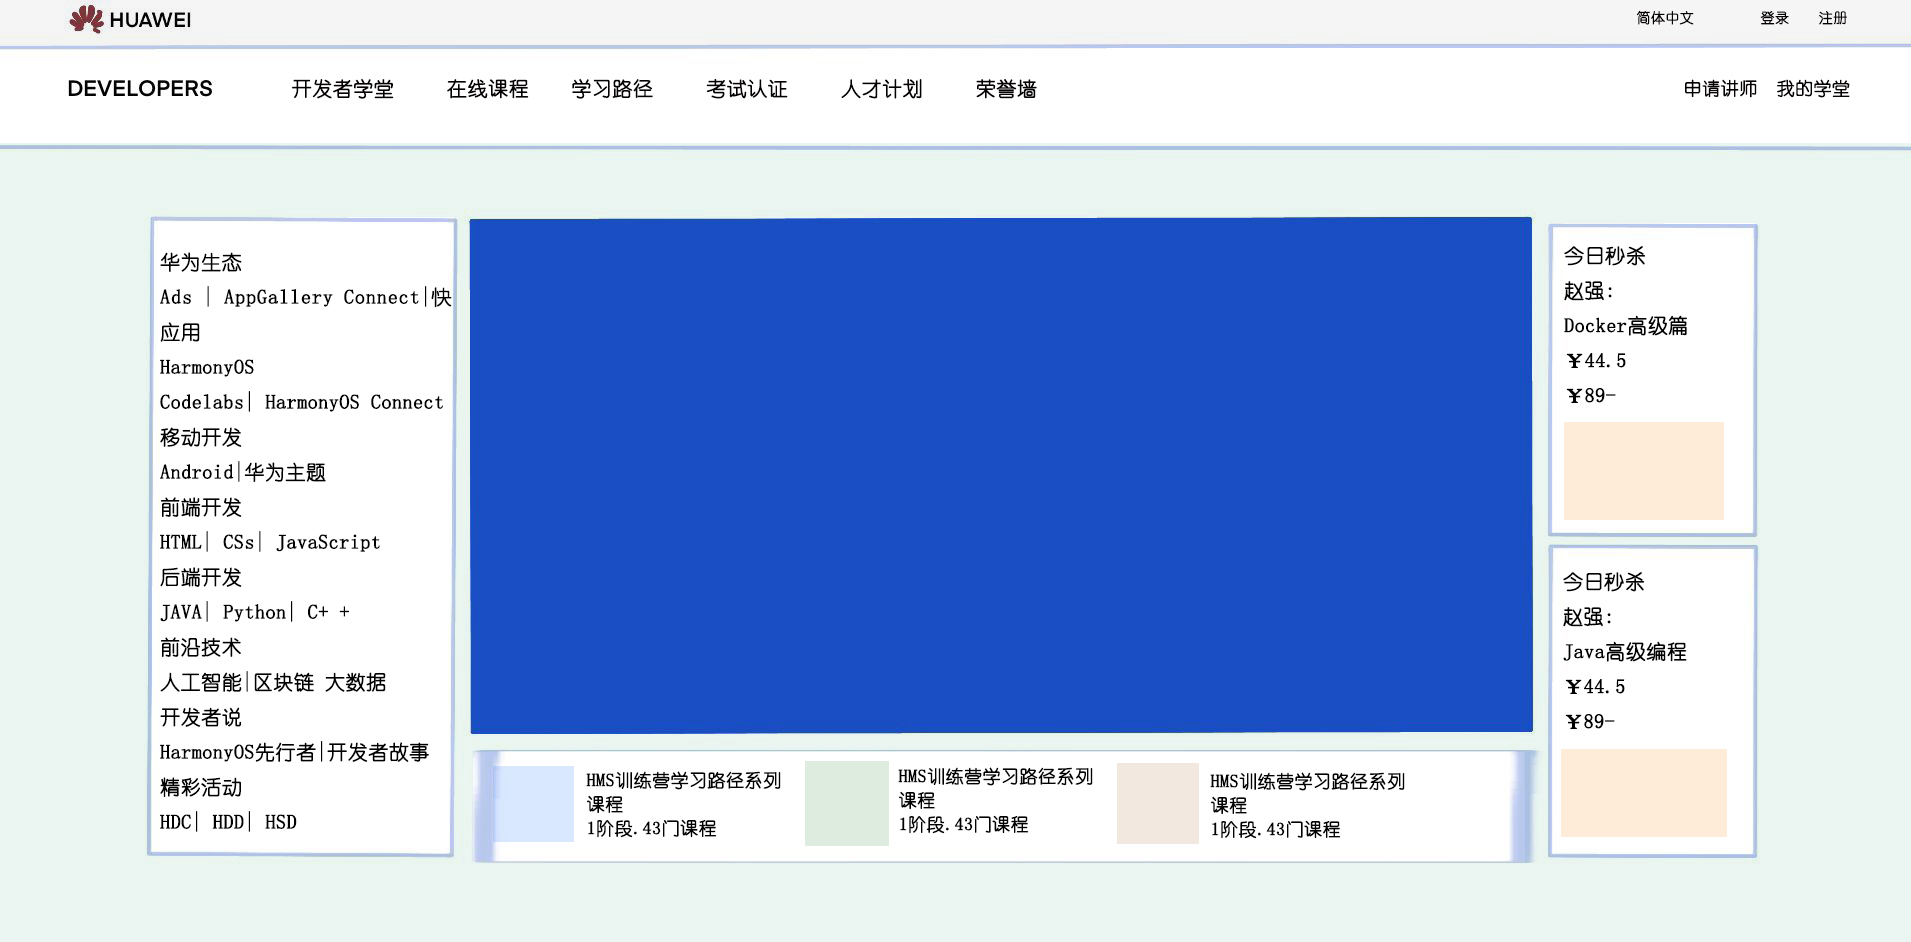Open the HDC link
The height and width of the screenshot is (942, 1911).
(175, 822)
